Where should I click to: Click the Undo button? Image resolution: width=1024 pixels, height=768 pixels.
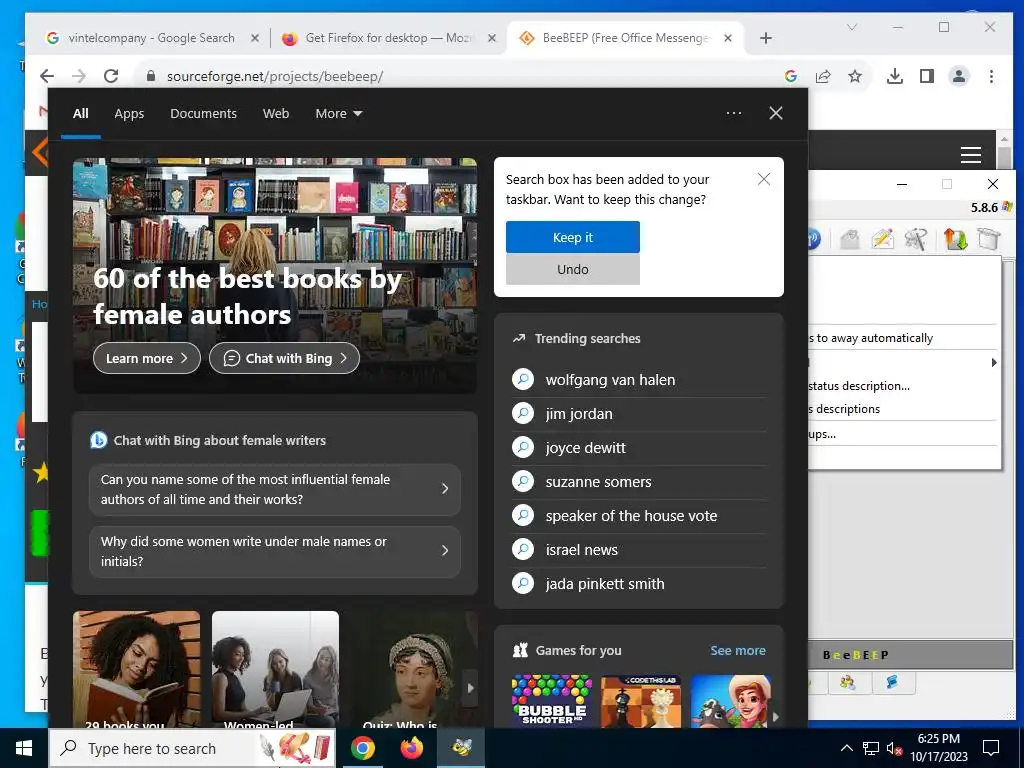tap(573, 269)
